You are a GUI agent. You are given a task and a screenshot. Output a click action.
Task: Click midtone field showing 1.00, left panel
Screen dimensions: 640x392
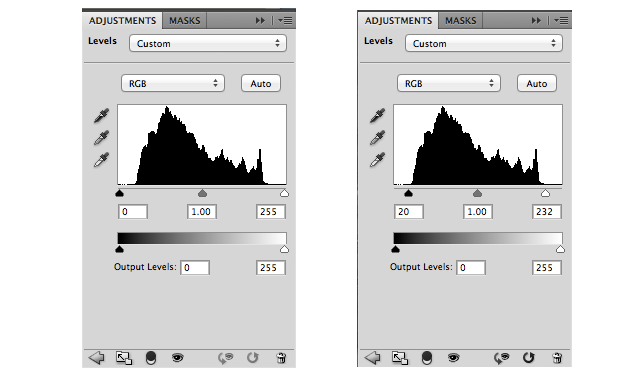click(x=202, y=212)
